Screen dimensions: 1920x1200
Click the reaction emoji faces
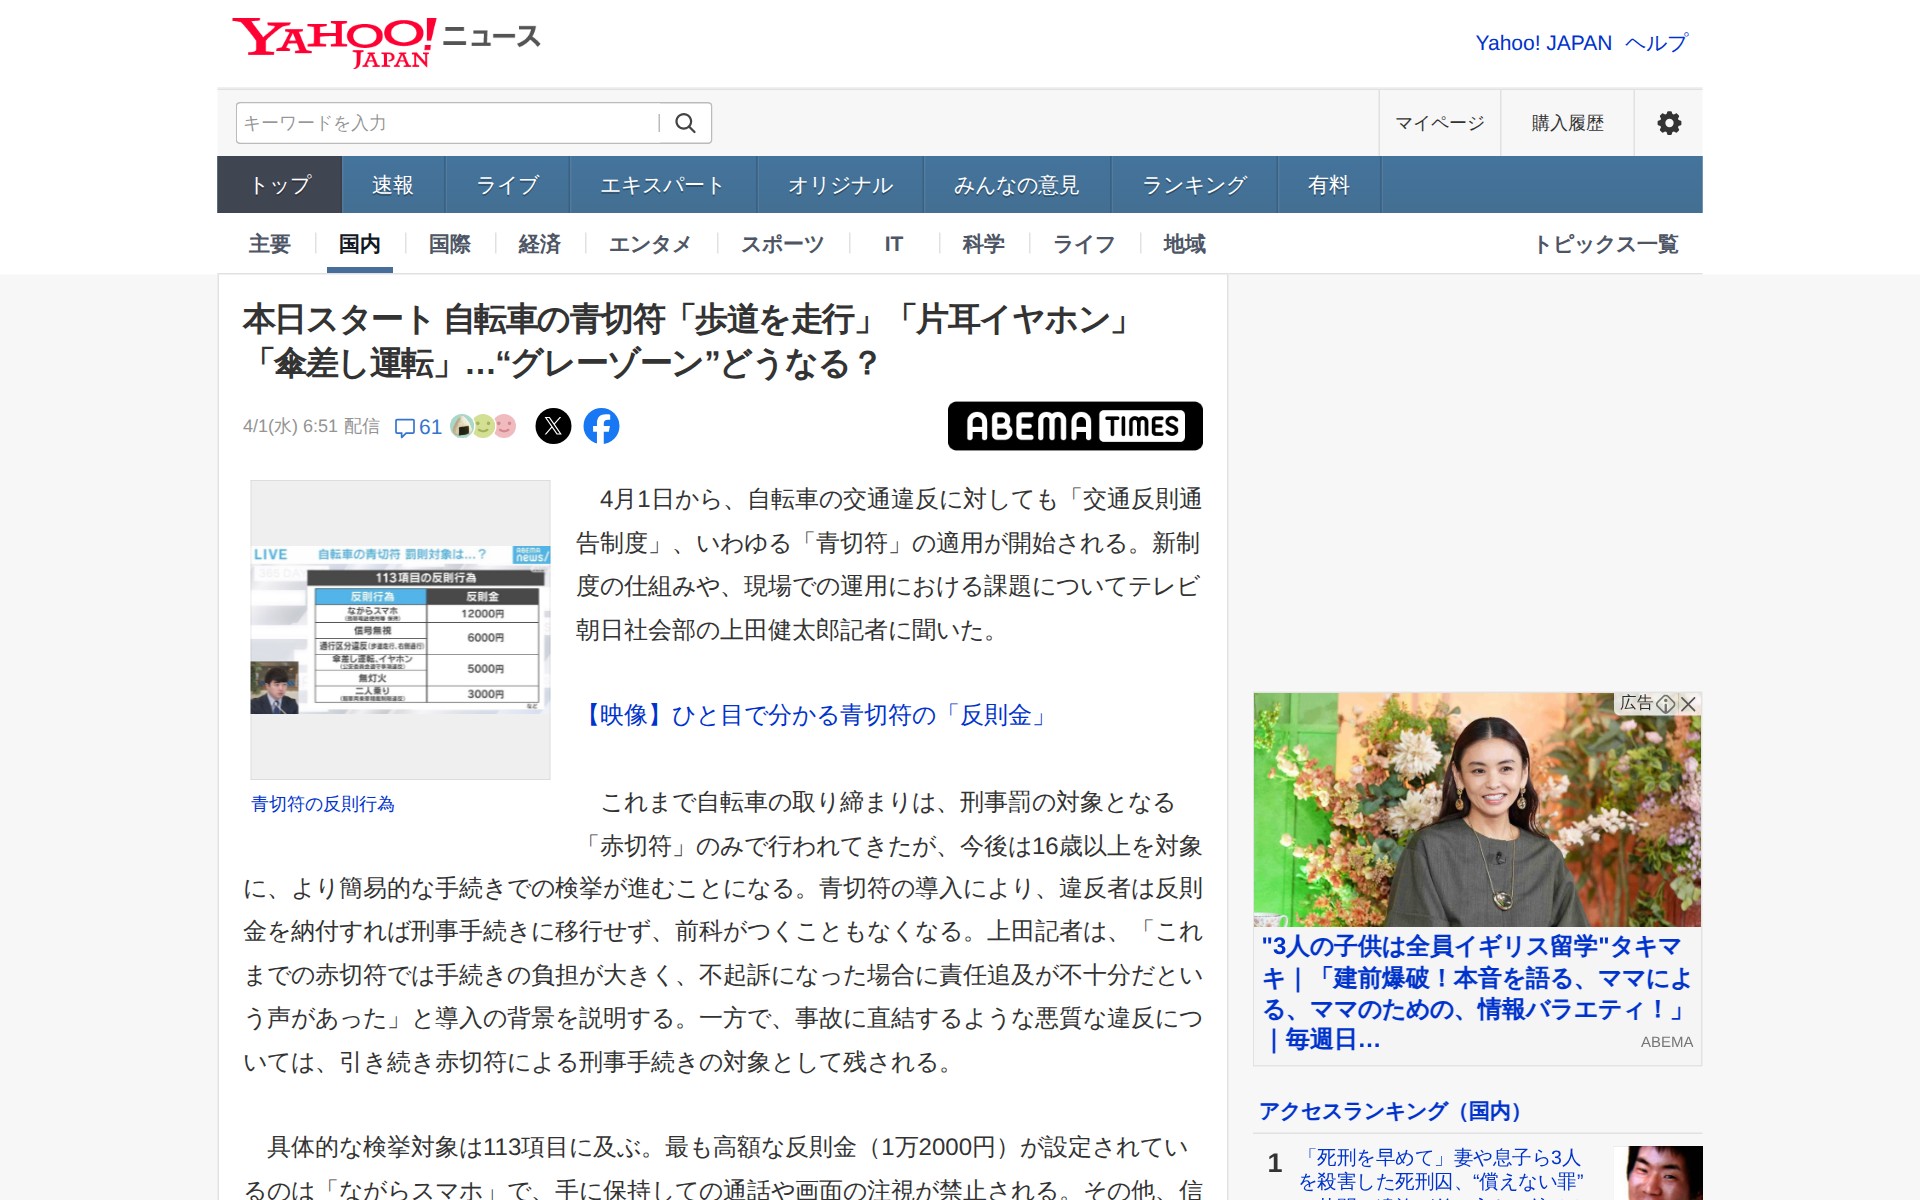[483, 426]
